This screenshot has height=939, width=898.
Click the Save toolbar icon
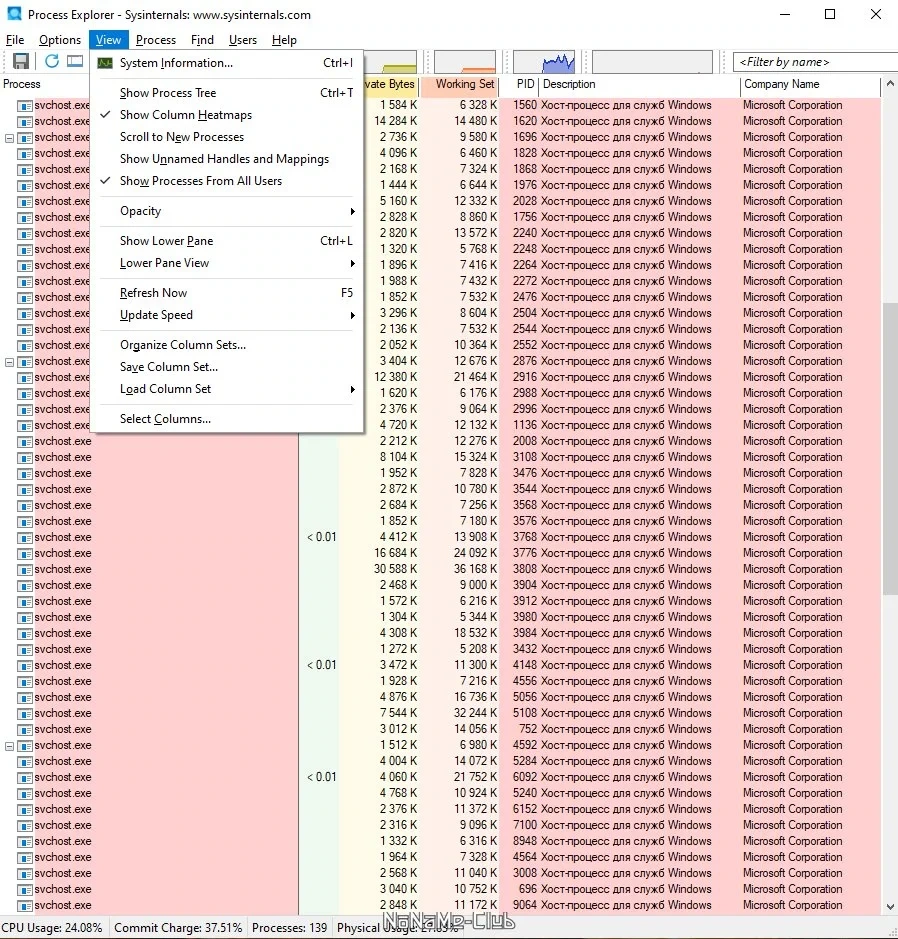21,61
